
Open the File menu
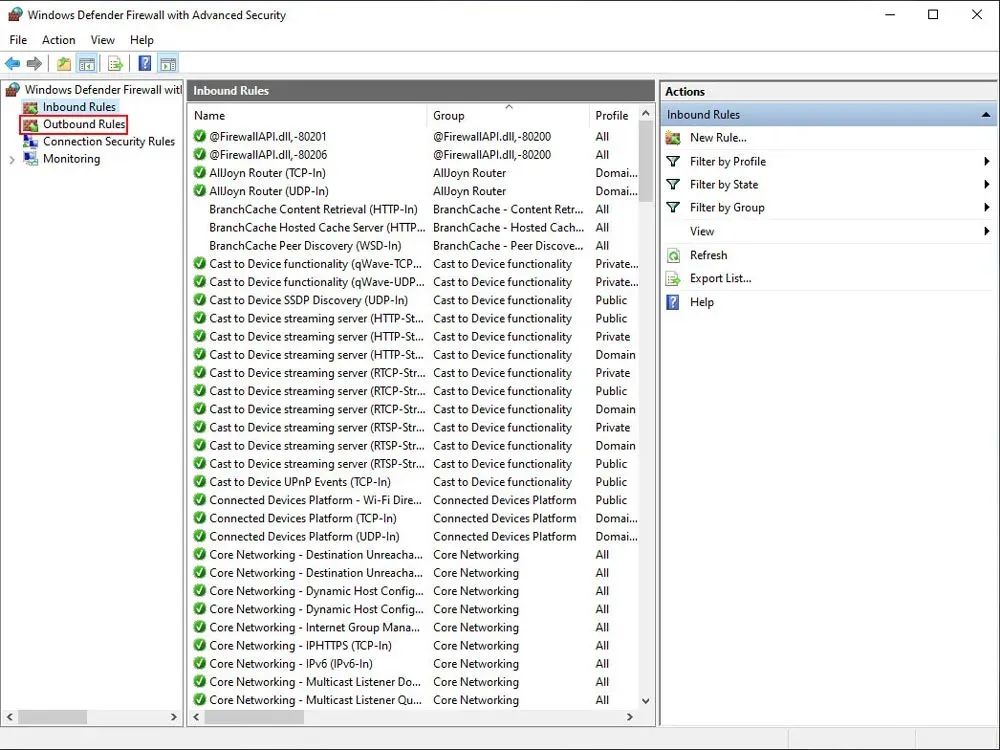tap(18, 40)
